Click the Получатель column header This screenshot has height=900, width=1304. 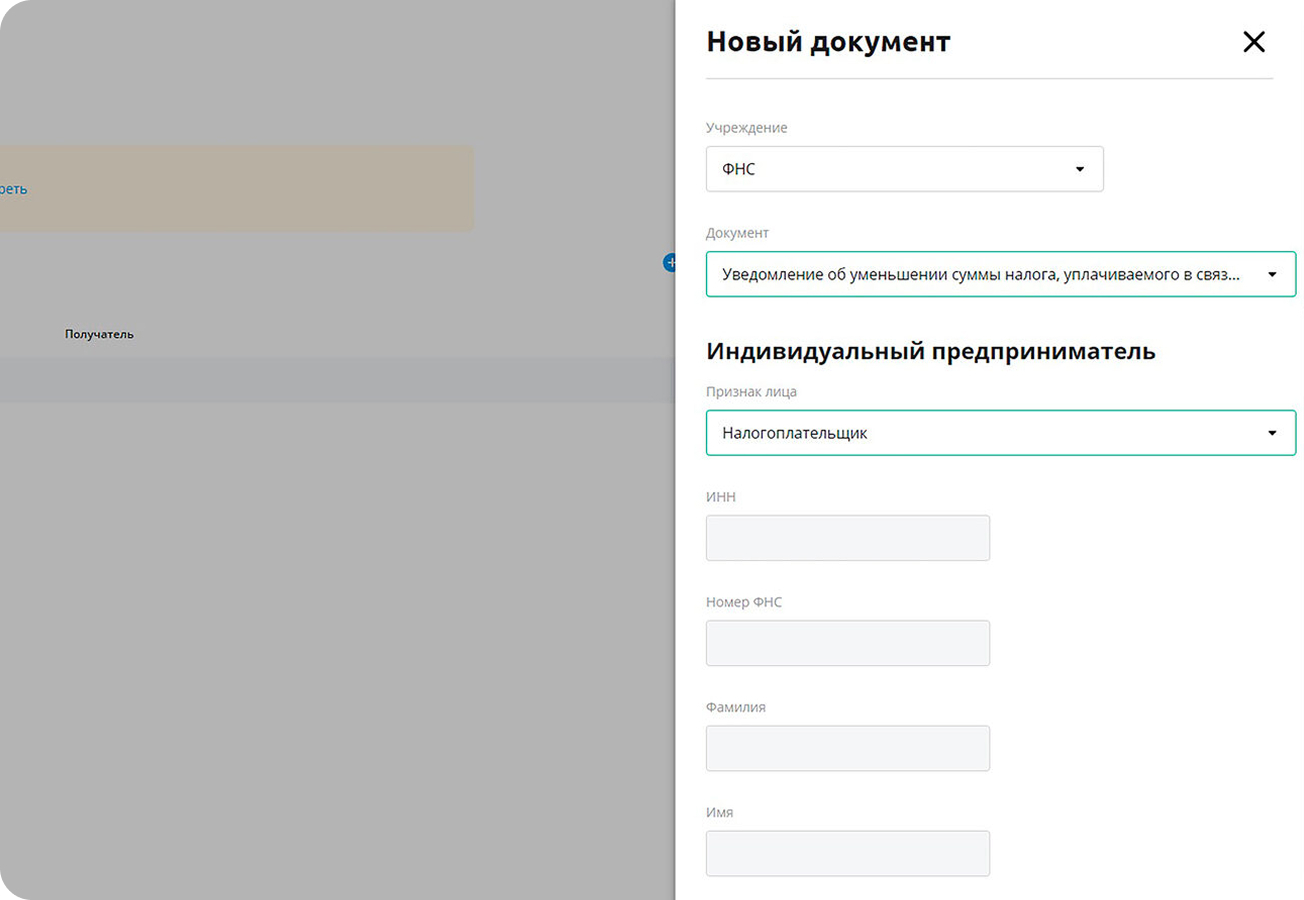coord(99,334)
